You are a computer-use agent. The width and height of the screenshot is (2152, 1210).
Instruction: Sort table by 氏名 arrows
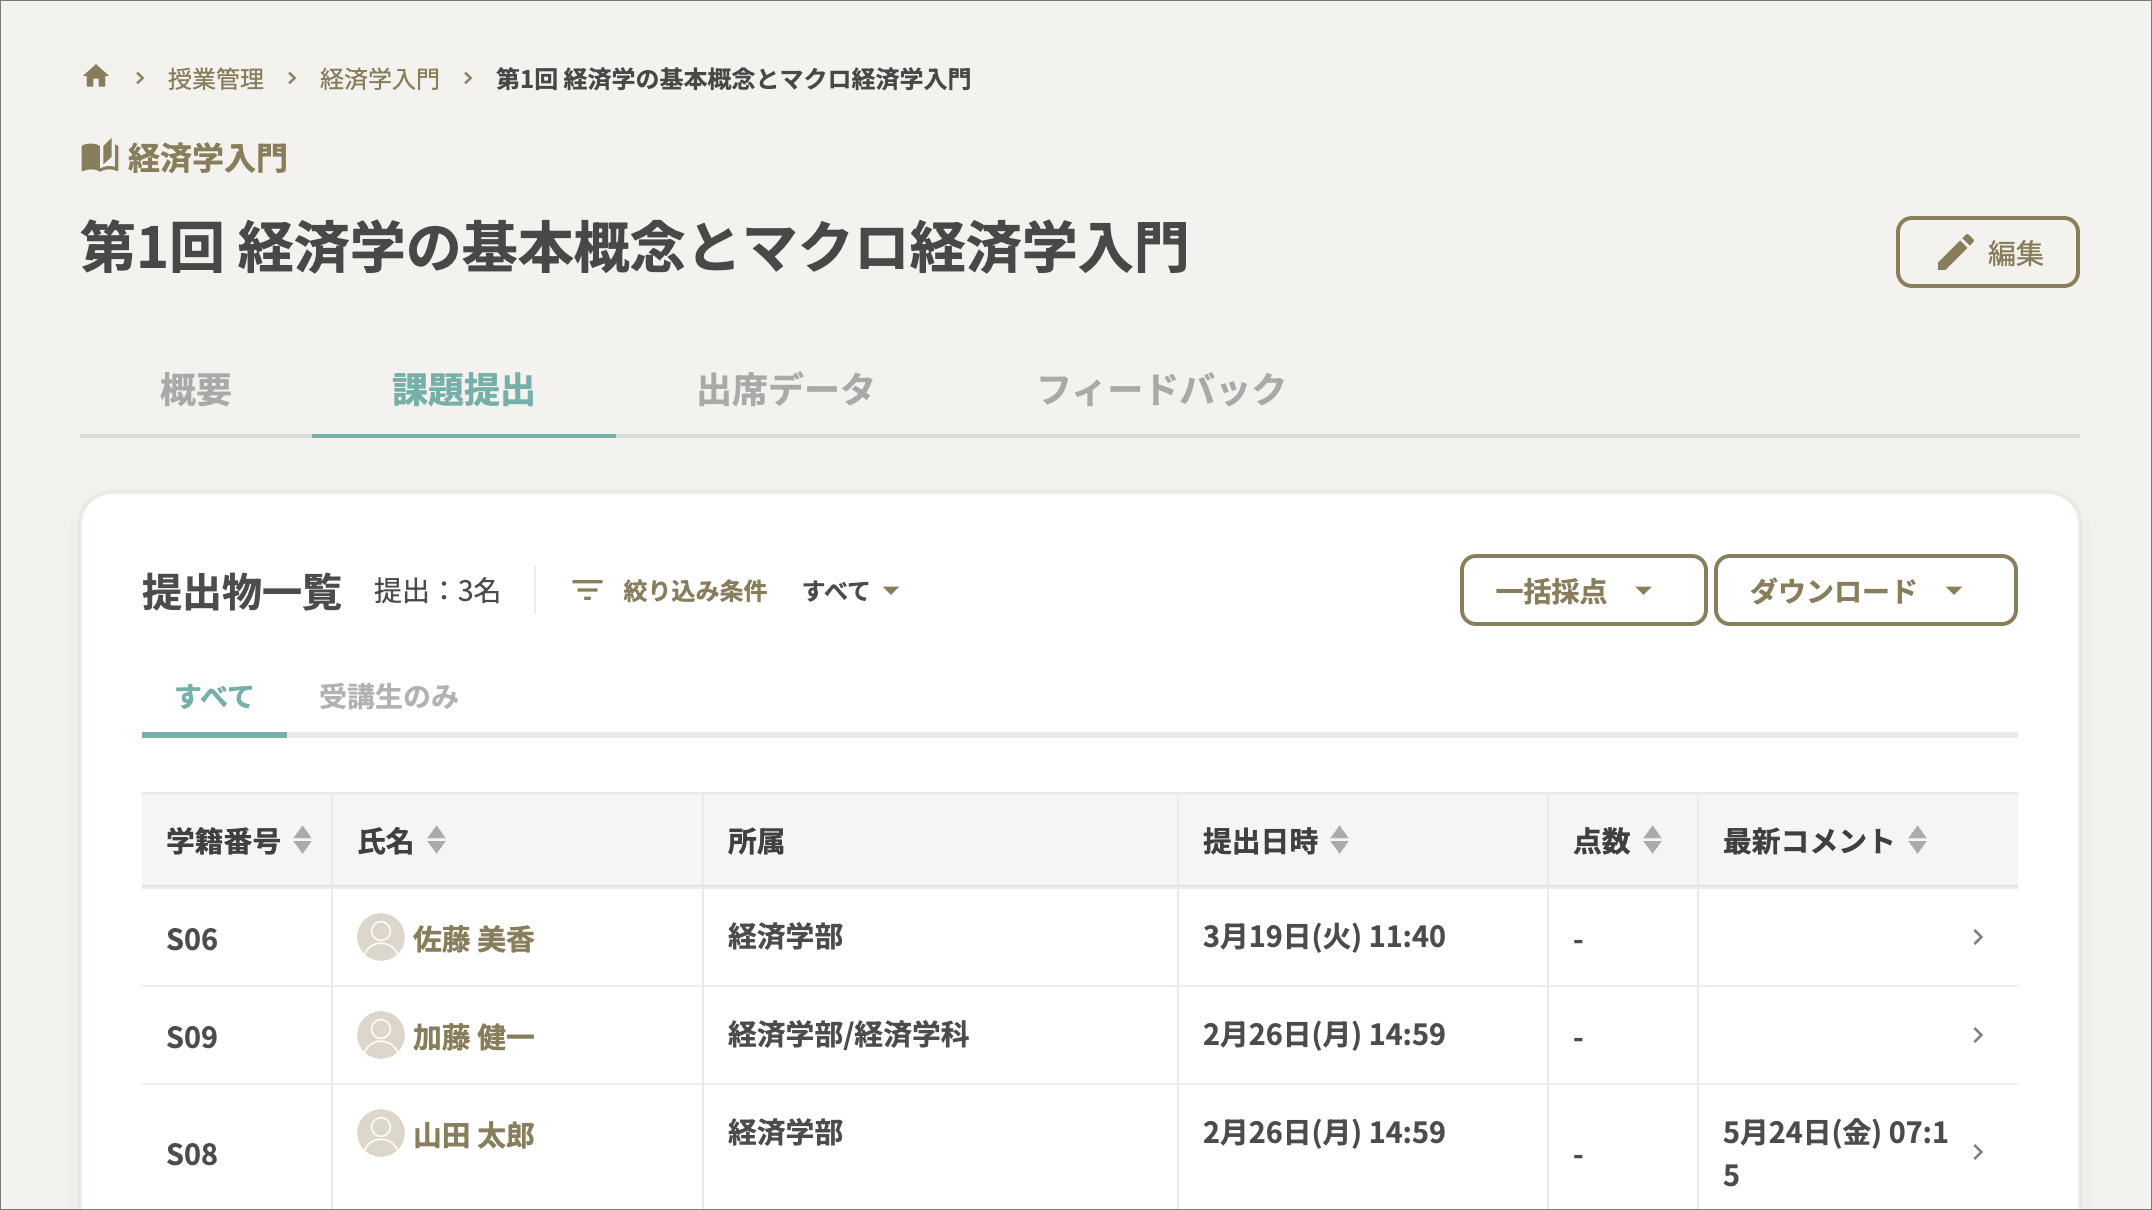click(x=436, y=841)
